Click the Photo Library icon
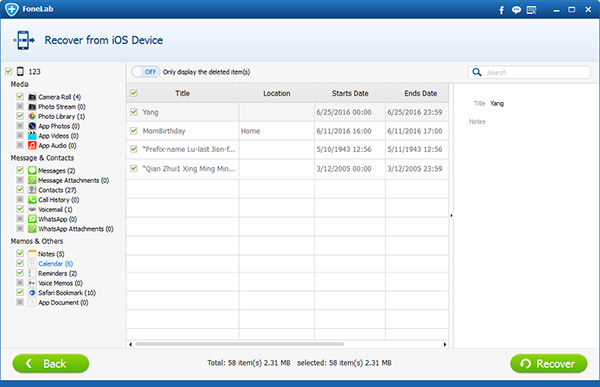Viewport: 600px width, 387px height. (x=32, y=116)
